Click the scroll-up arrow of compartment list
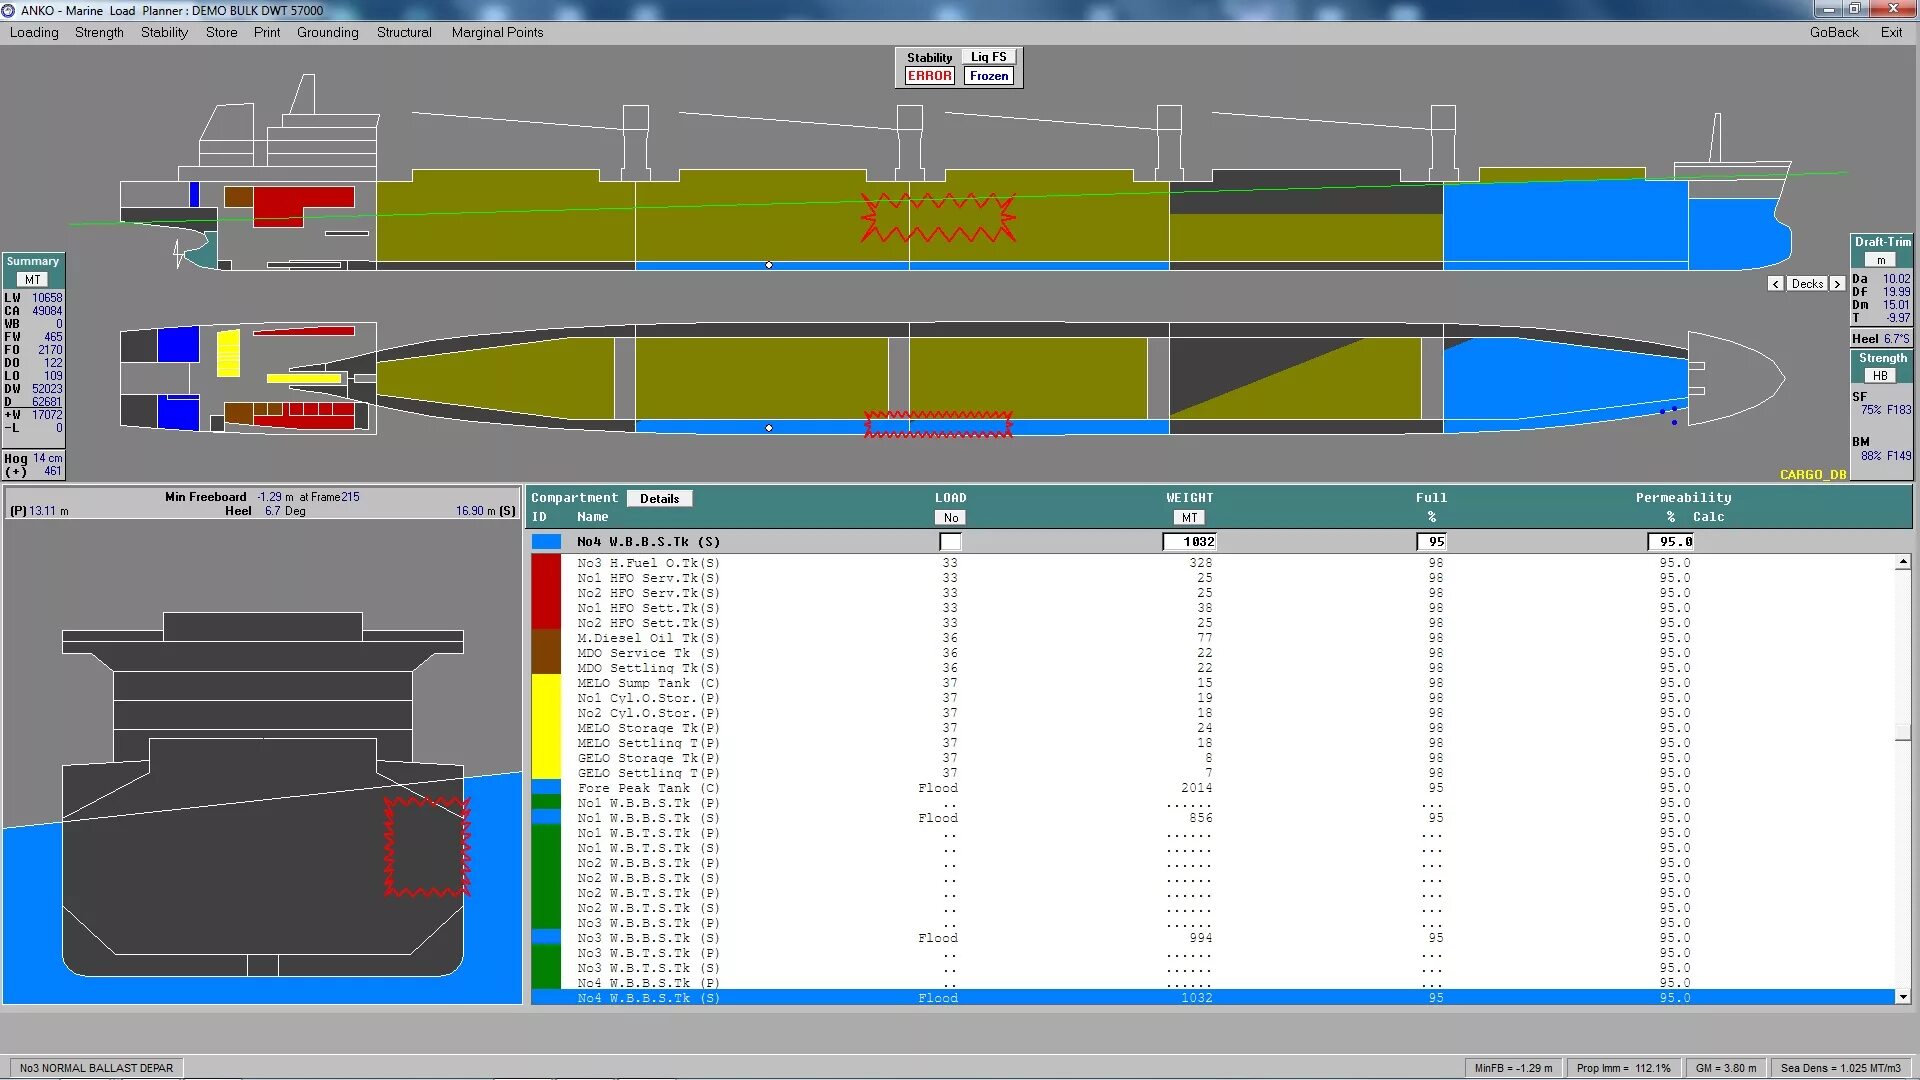 point(1903,563)
